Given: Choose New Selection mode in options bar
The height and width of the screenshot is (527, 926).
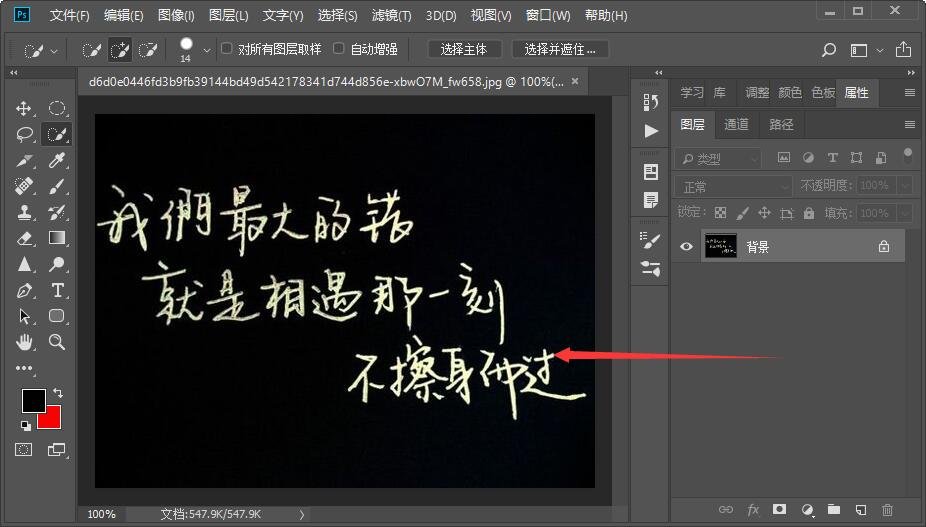Looking at the screenshot, I should point(92,50).
